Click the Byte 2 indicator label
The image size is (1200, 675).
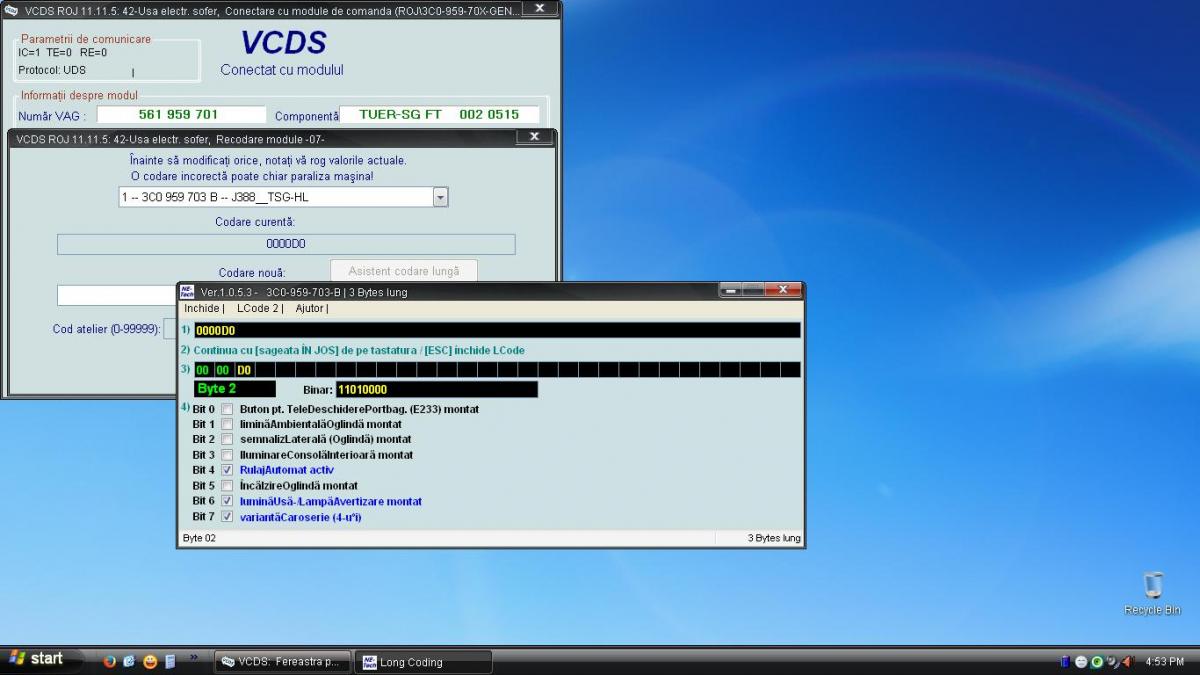point(235,389)
